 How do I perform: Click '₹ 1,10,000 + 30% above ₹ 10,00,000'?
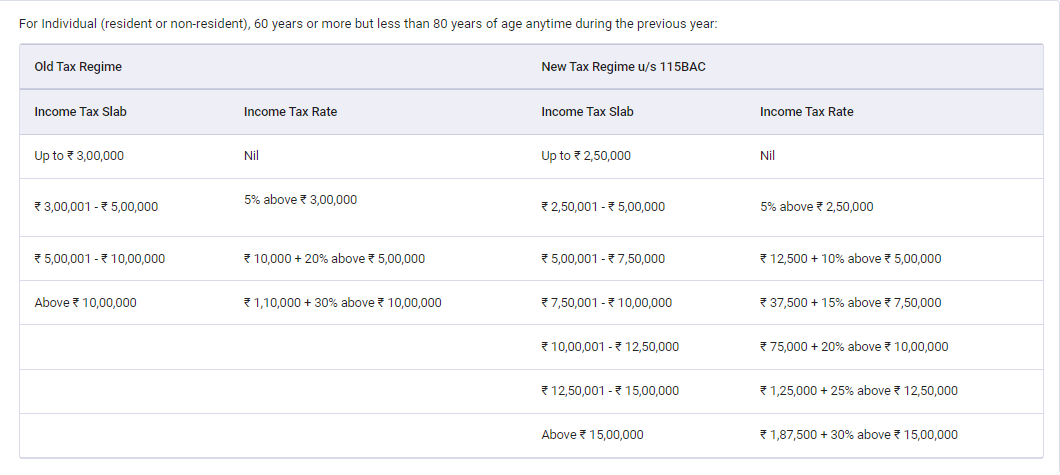342,303
